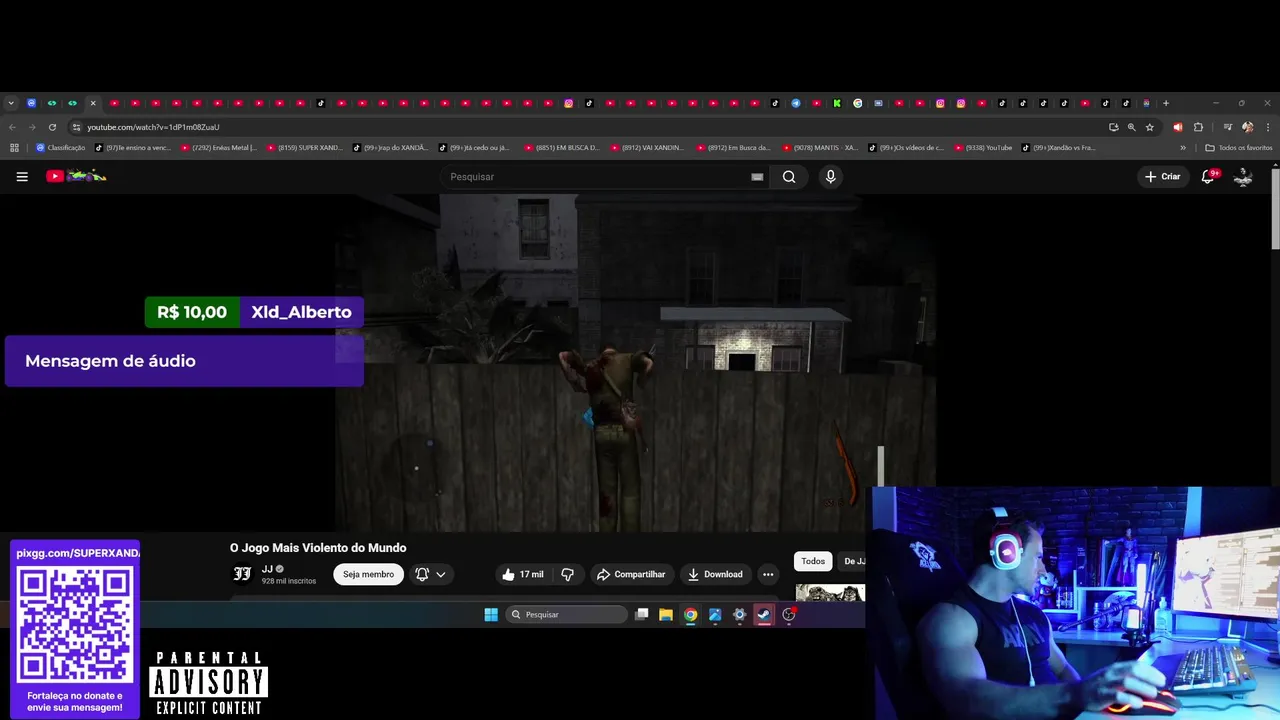Screen dimensions: 1280x720
Task: Install app icon in address bar
Action: tap(1113, 127)
